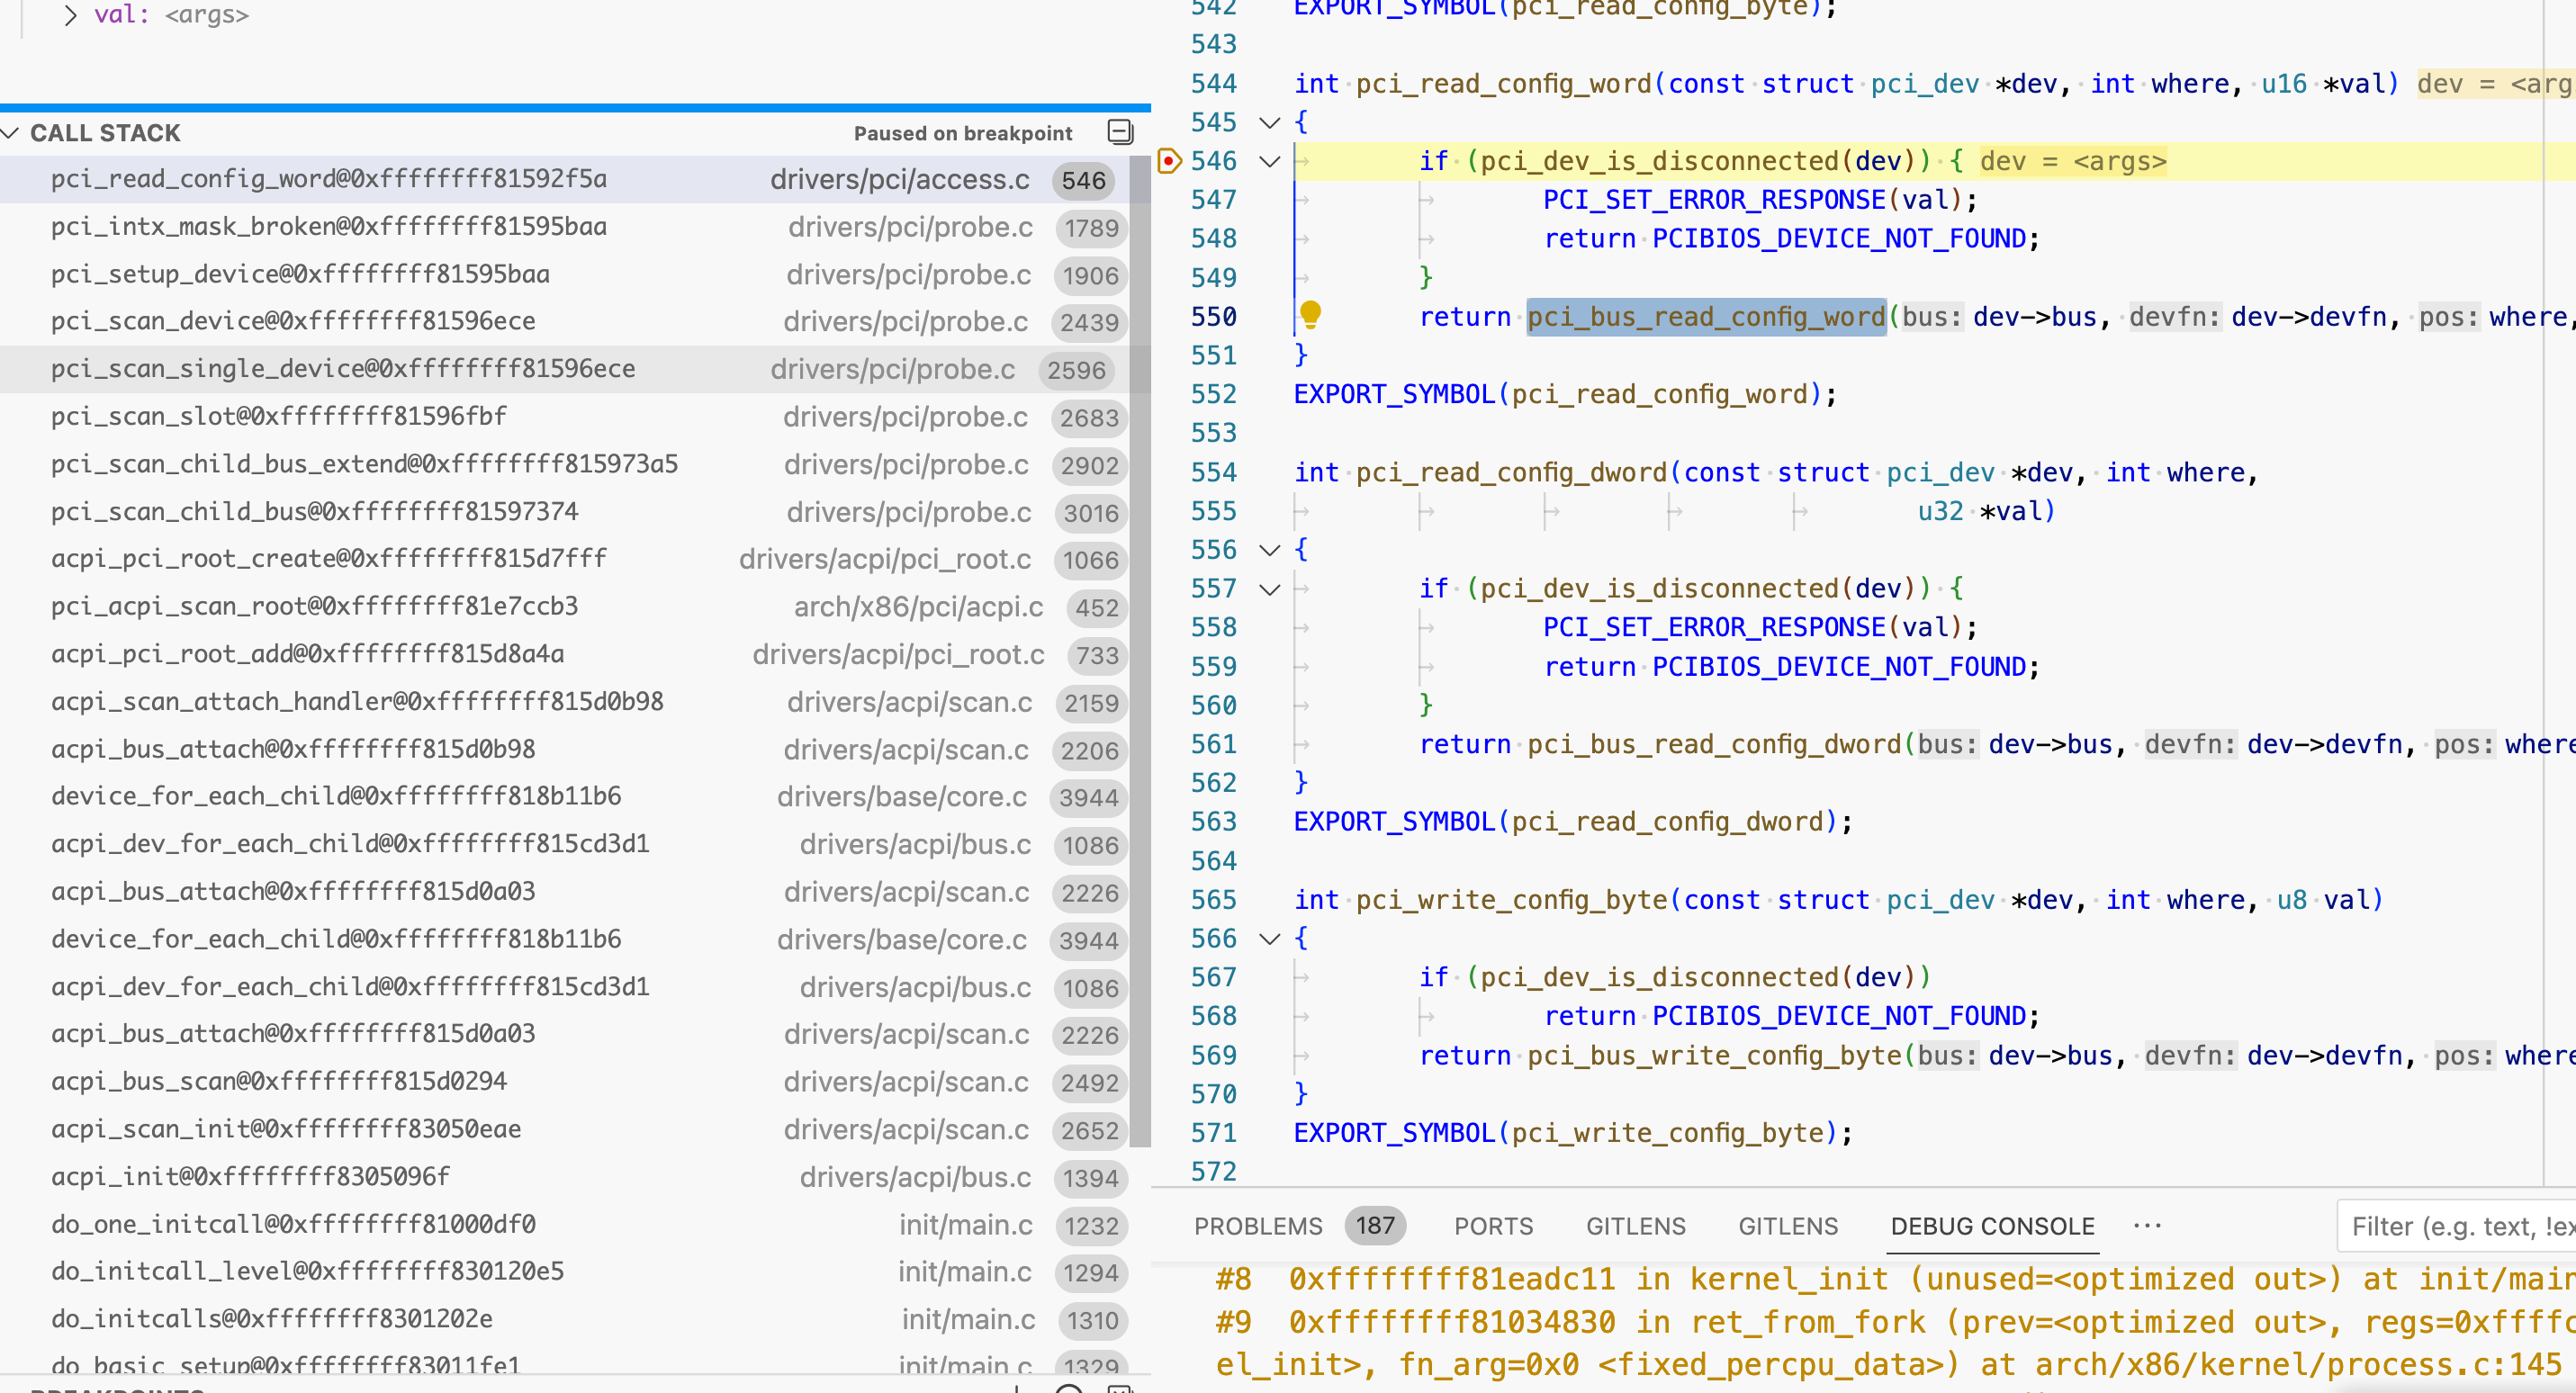Fold the if block at line 557
The width and height of the screenshot is (2576, 1393).
coord(1270,589)
